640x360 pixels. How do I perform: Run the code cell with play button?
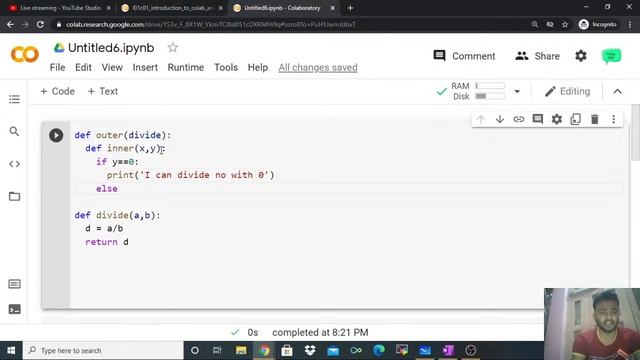tap(56, 135)
